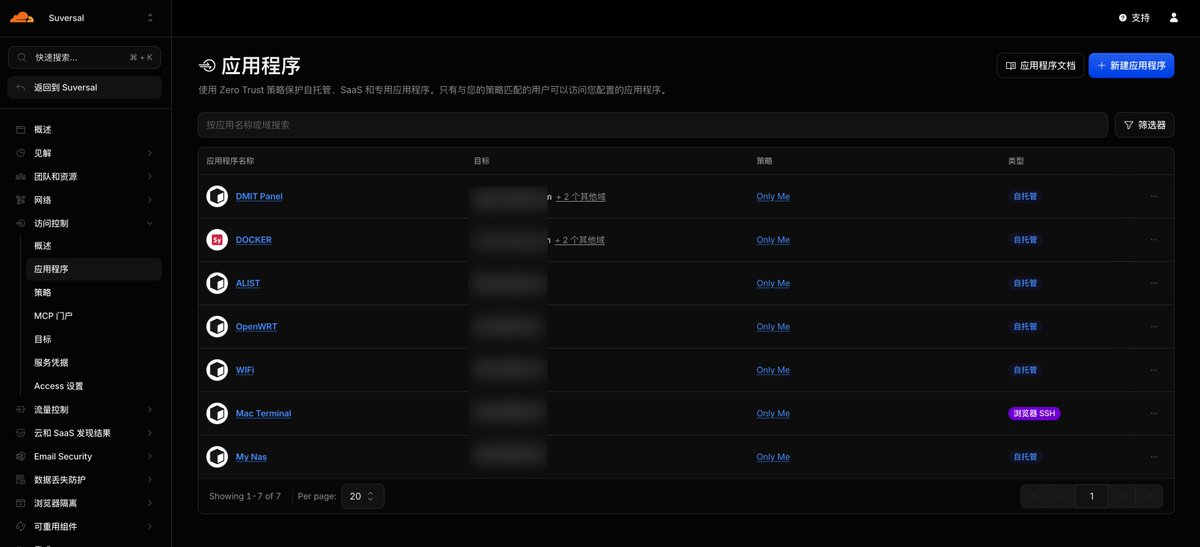Click the My Nas cube icon
This screenshot has height=547, width=1200.
(x=217, y=457)
